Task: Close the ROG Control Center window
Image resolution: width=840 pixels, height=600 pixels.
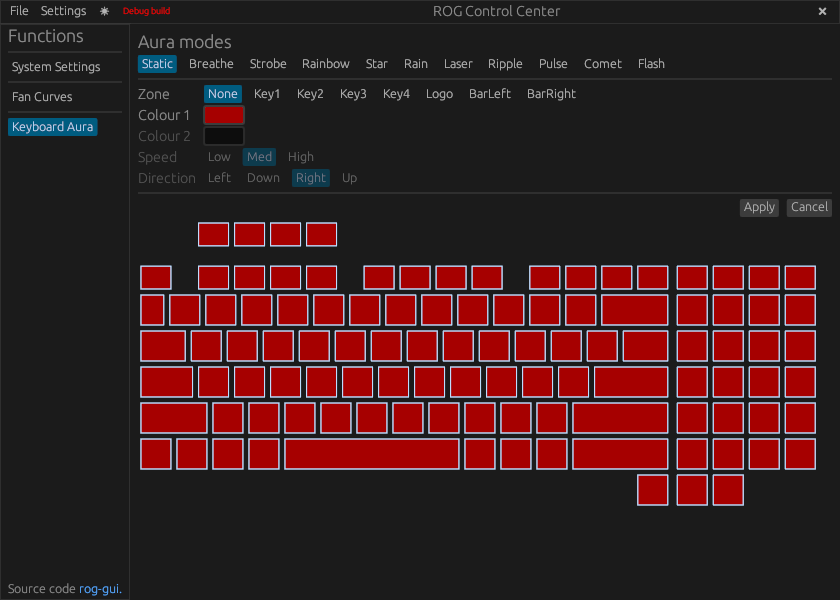Action: [822, 11]
